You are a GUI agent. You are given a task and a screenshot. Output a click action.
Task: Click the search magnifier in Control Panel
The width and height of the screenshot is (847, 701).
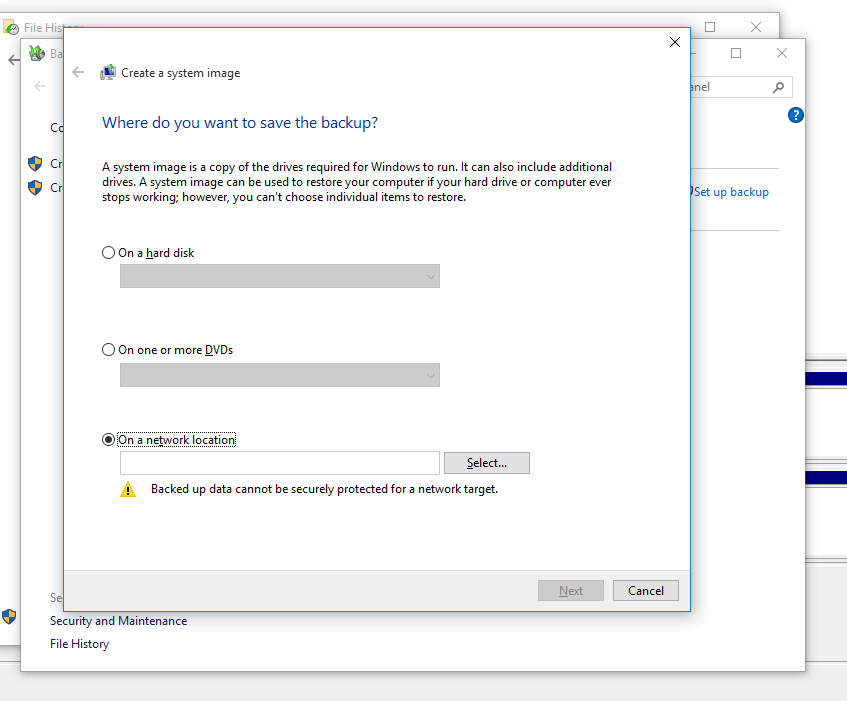[778, 88]
